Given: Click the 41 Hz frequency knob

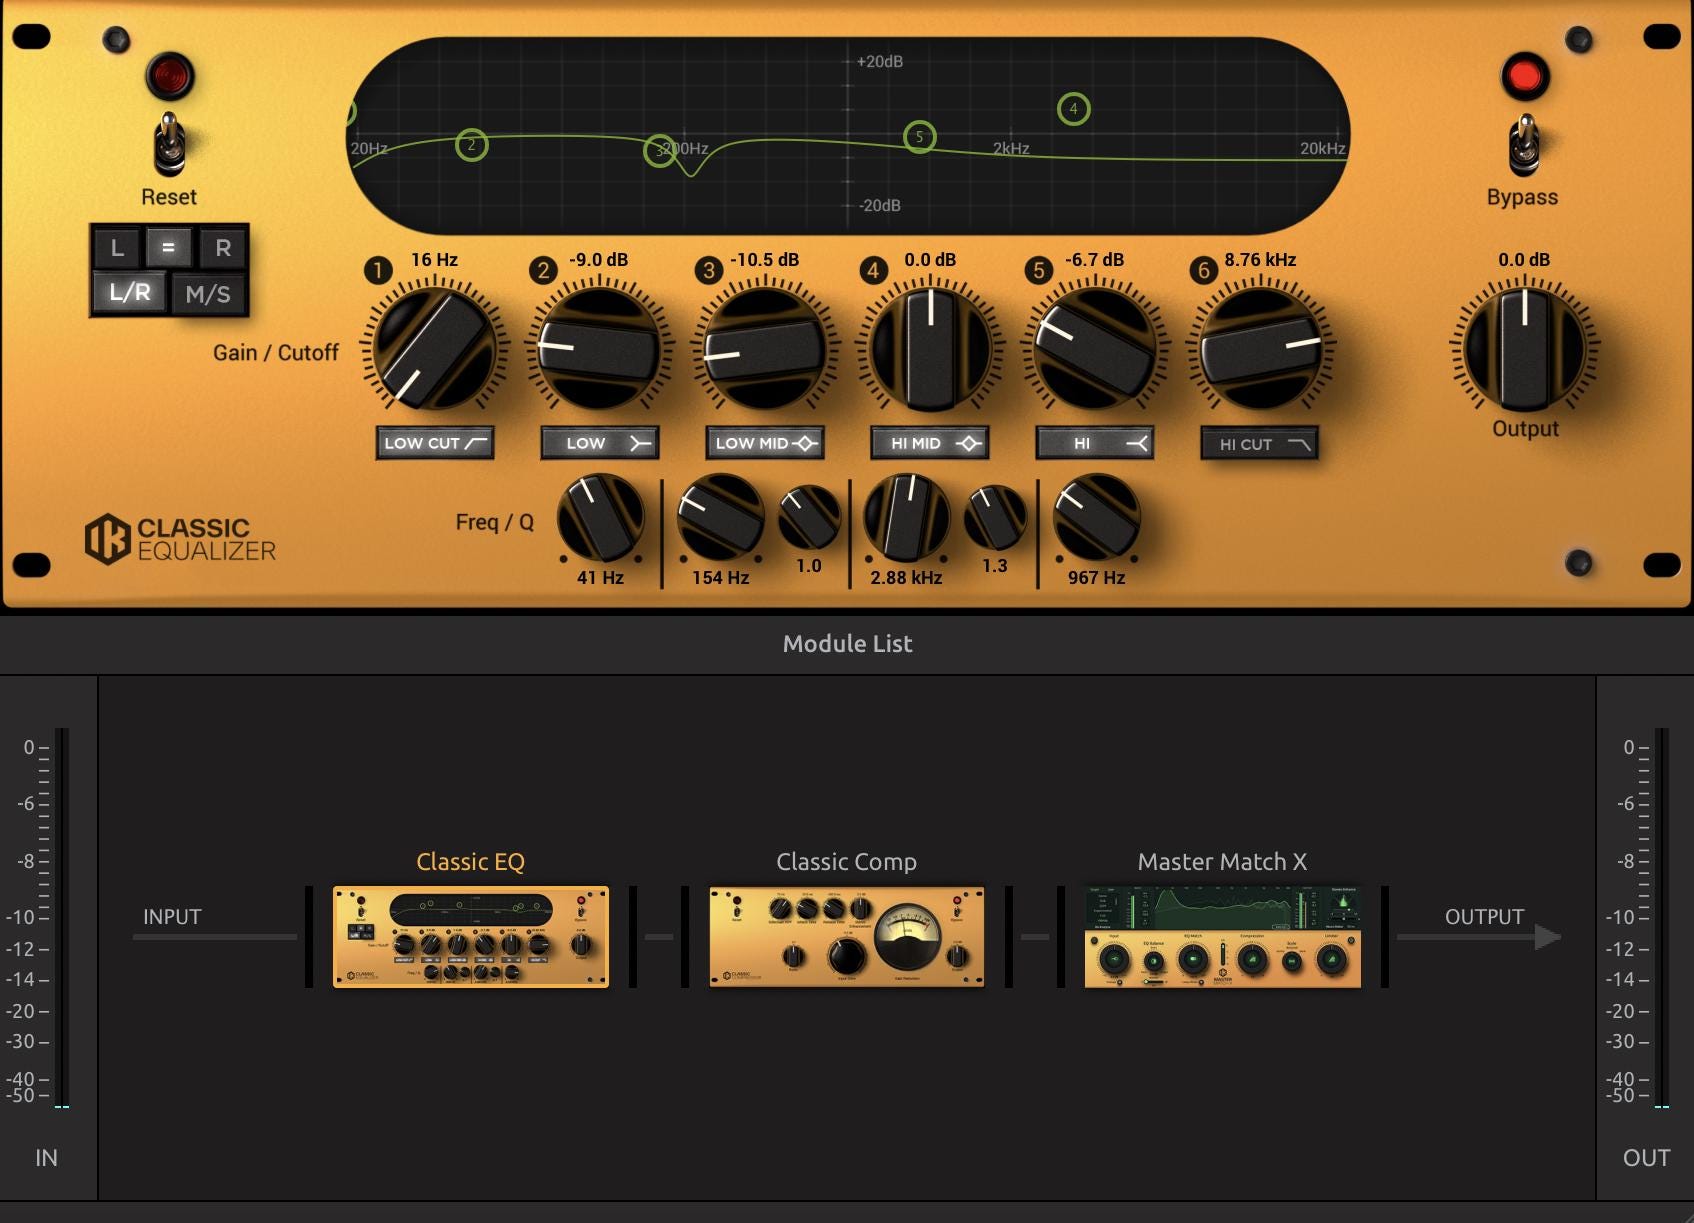Looking at the screenshot, I should (x=600, y=518).
